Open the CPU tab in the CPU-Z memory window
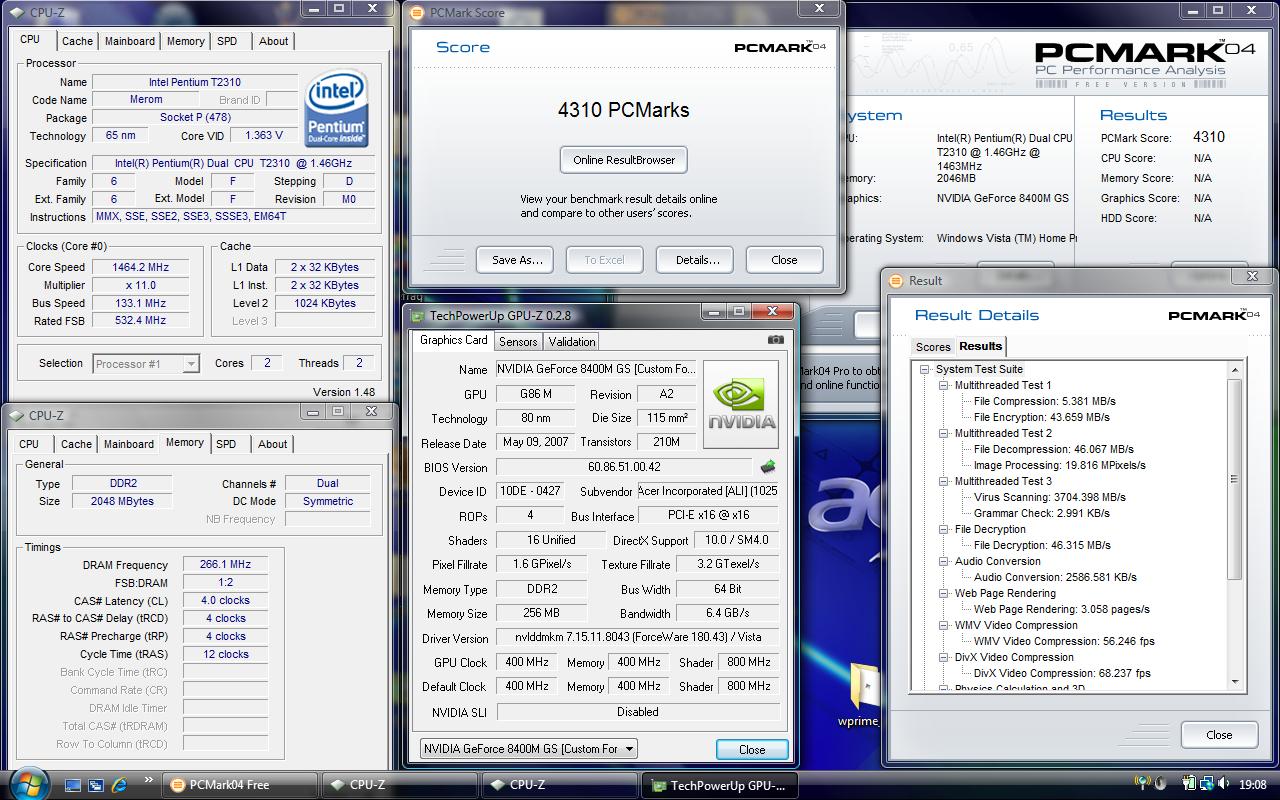The image size is (1280, 800). tap(29, 444)
